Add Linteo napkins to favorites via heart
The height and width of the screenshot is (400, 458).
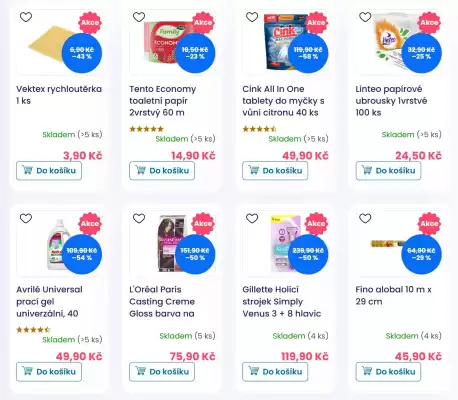365,17
